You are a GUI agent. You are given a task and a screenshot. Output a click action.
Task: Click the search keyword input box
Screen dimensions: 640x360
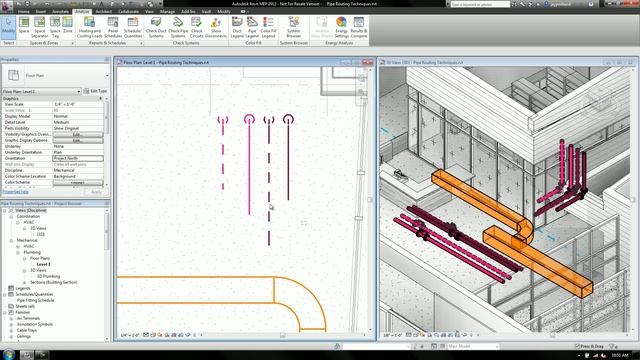click(480, 4)
